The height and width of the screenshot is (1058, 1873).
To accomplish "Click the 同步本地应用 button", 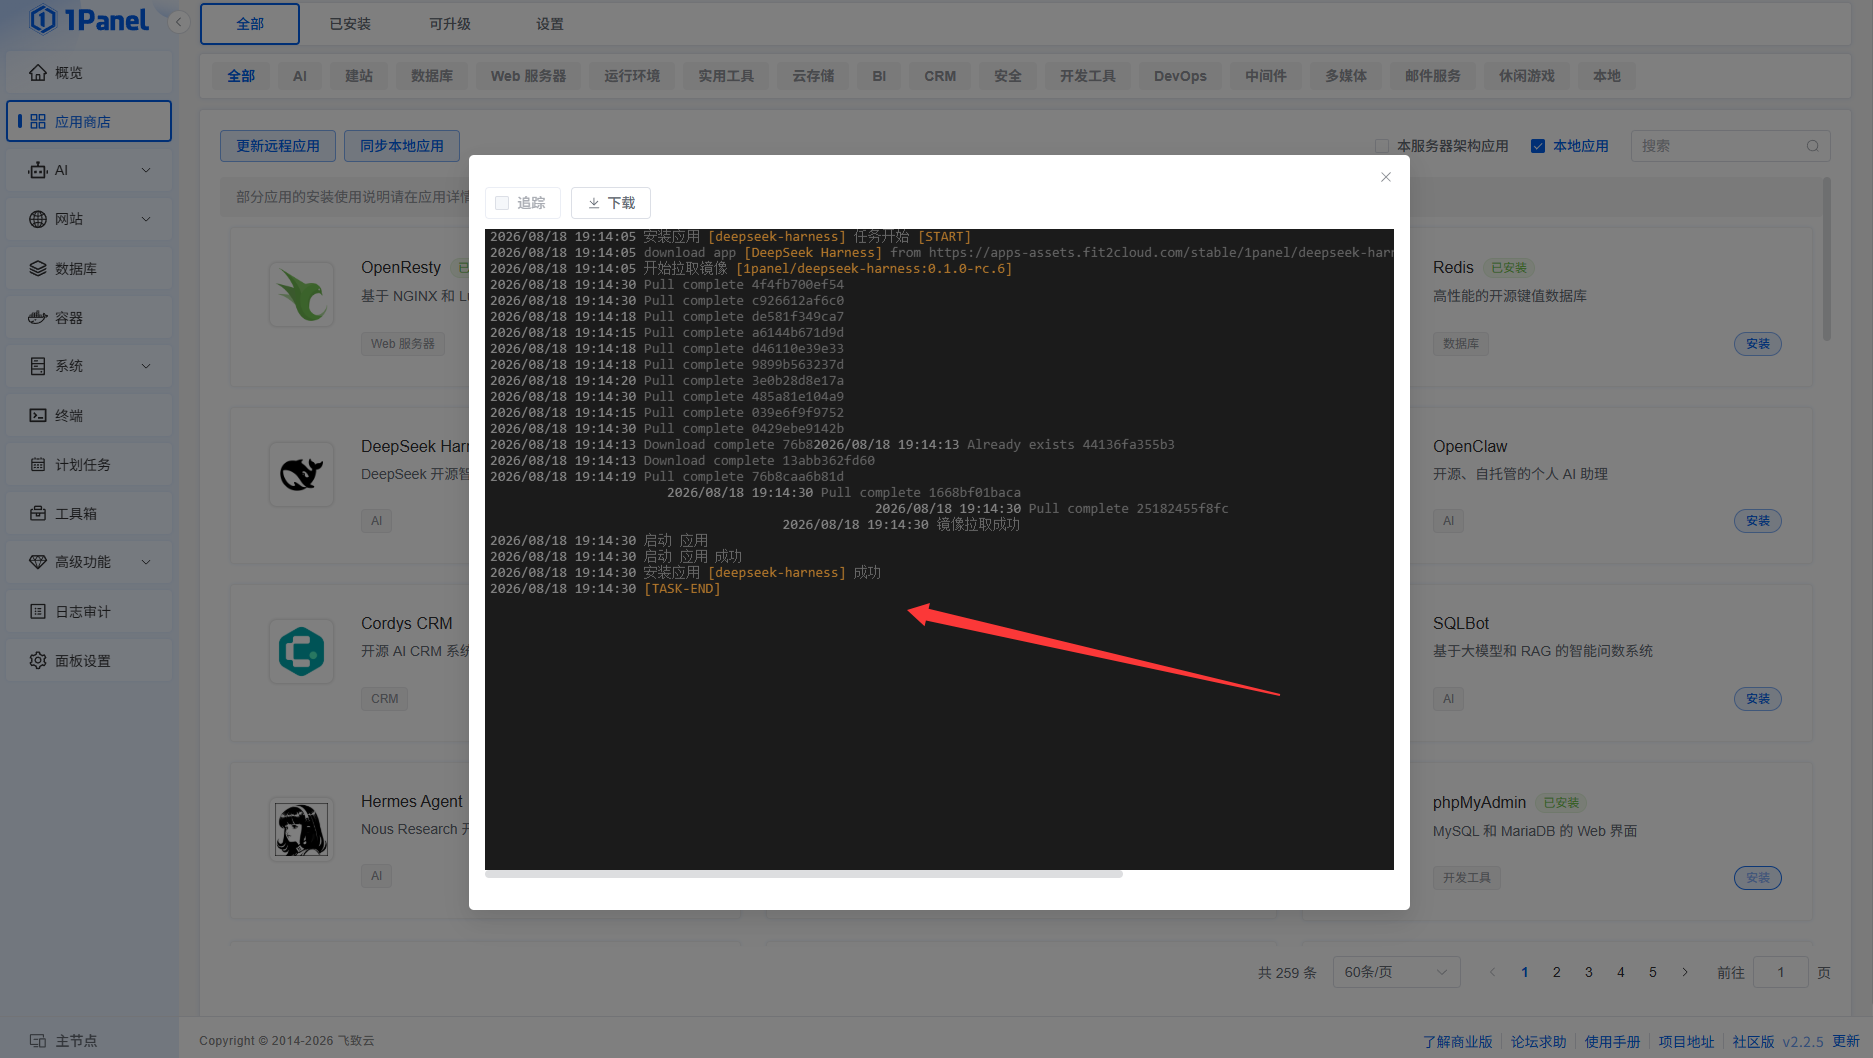I will pos(402,146).
